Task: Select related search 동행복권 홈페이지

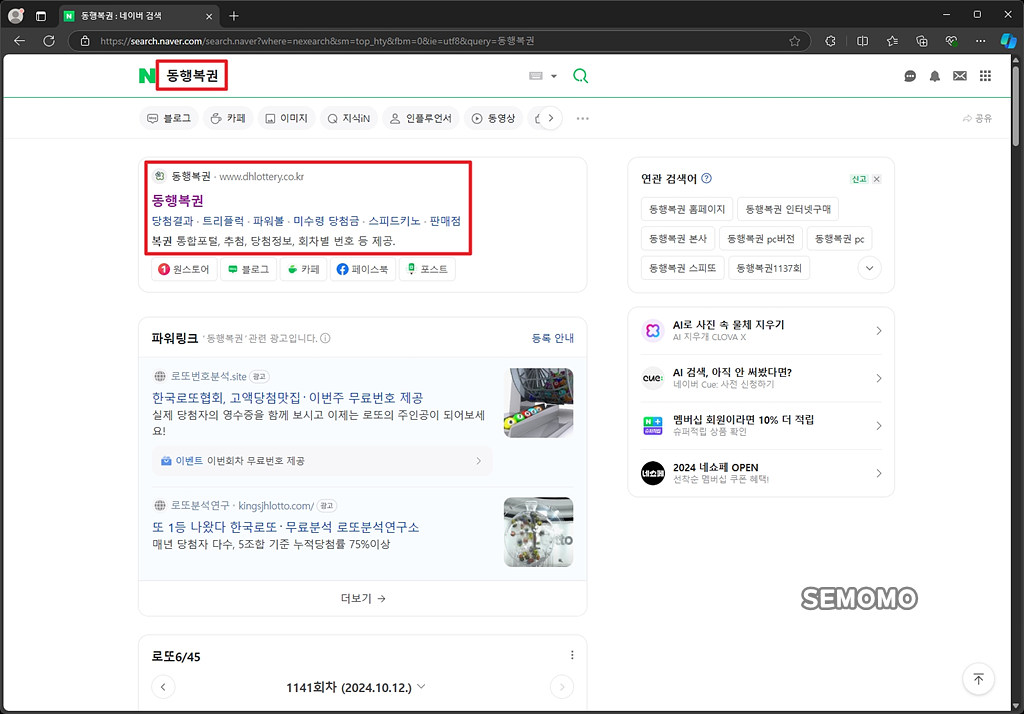Action: point(686,209)
